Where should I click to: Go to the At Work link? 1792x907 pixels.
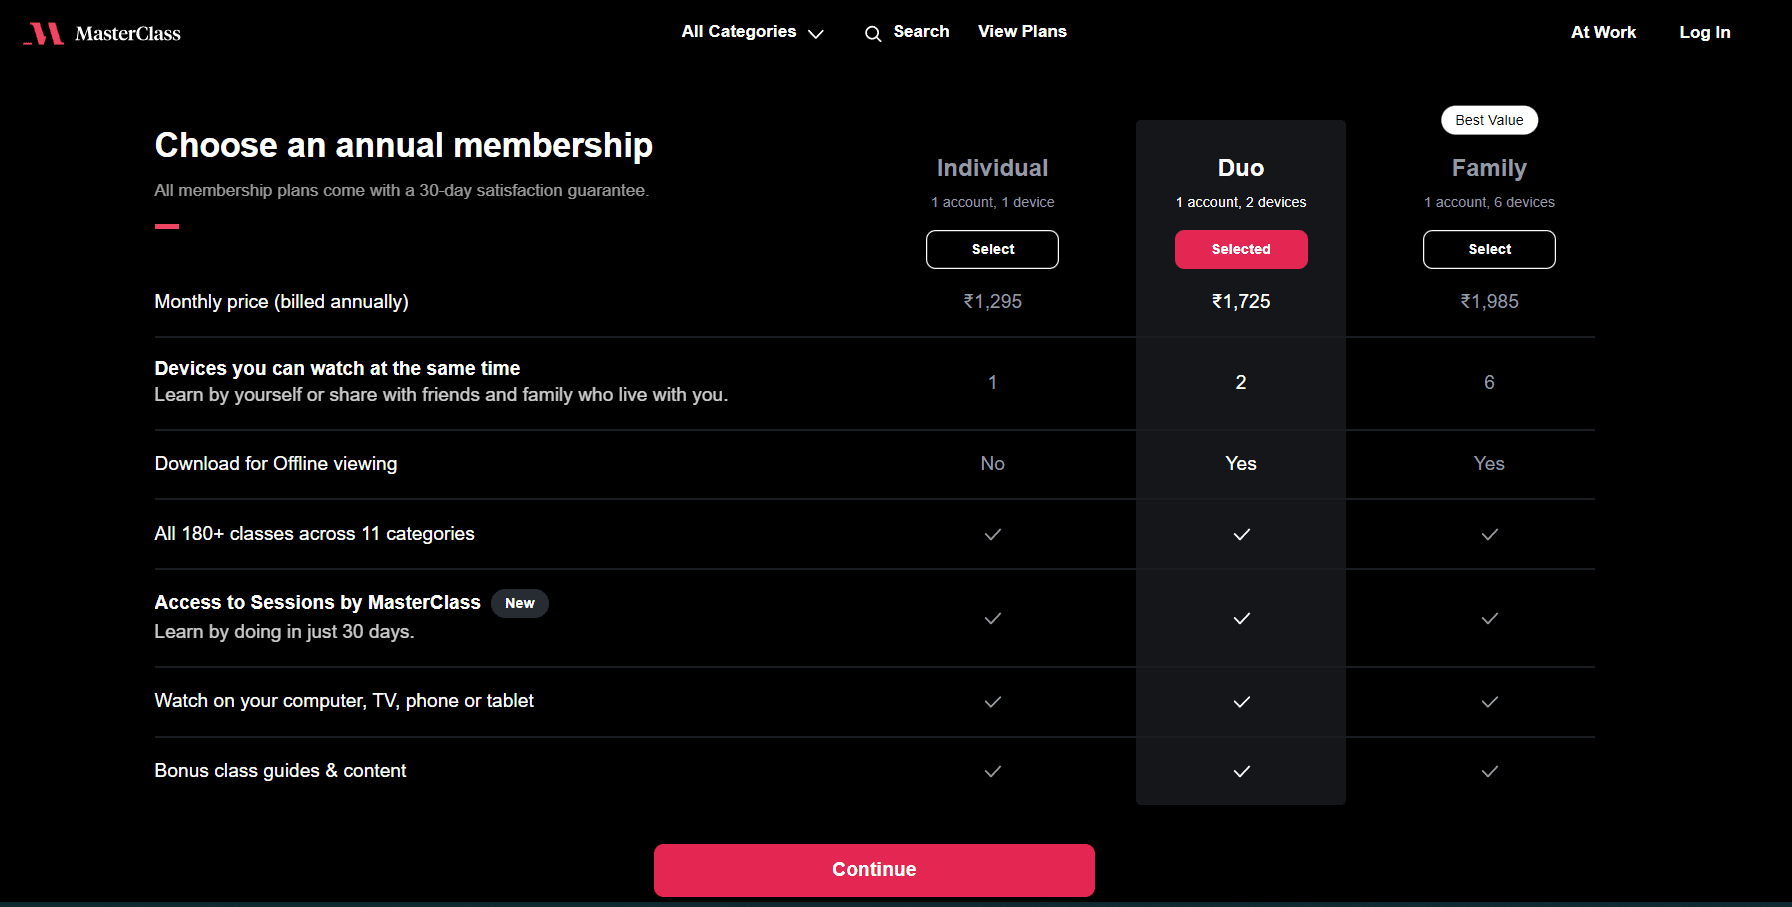point(1603,32)
